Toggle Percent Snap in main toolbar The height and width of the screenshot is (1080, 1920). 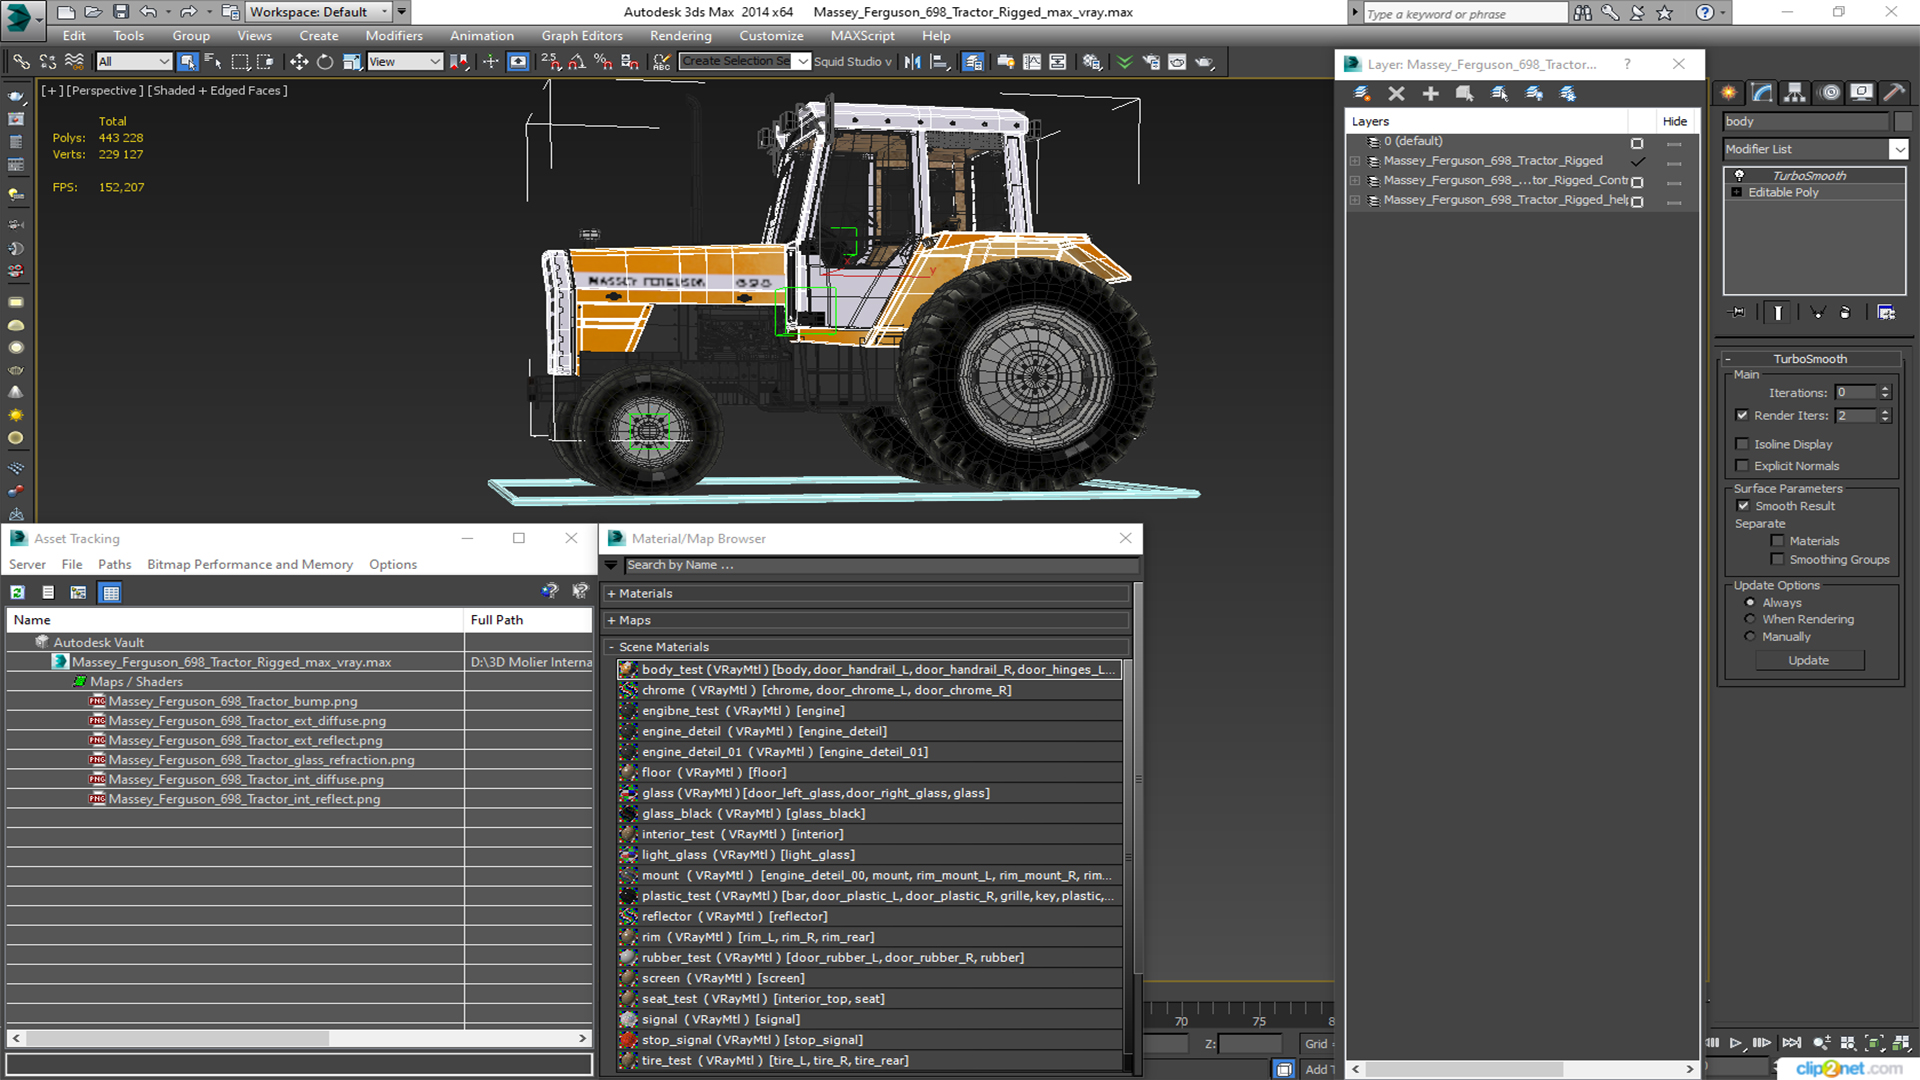point(603,62)
